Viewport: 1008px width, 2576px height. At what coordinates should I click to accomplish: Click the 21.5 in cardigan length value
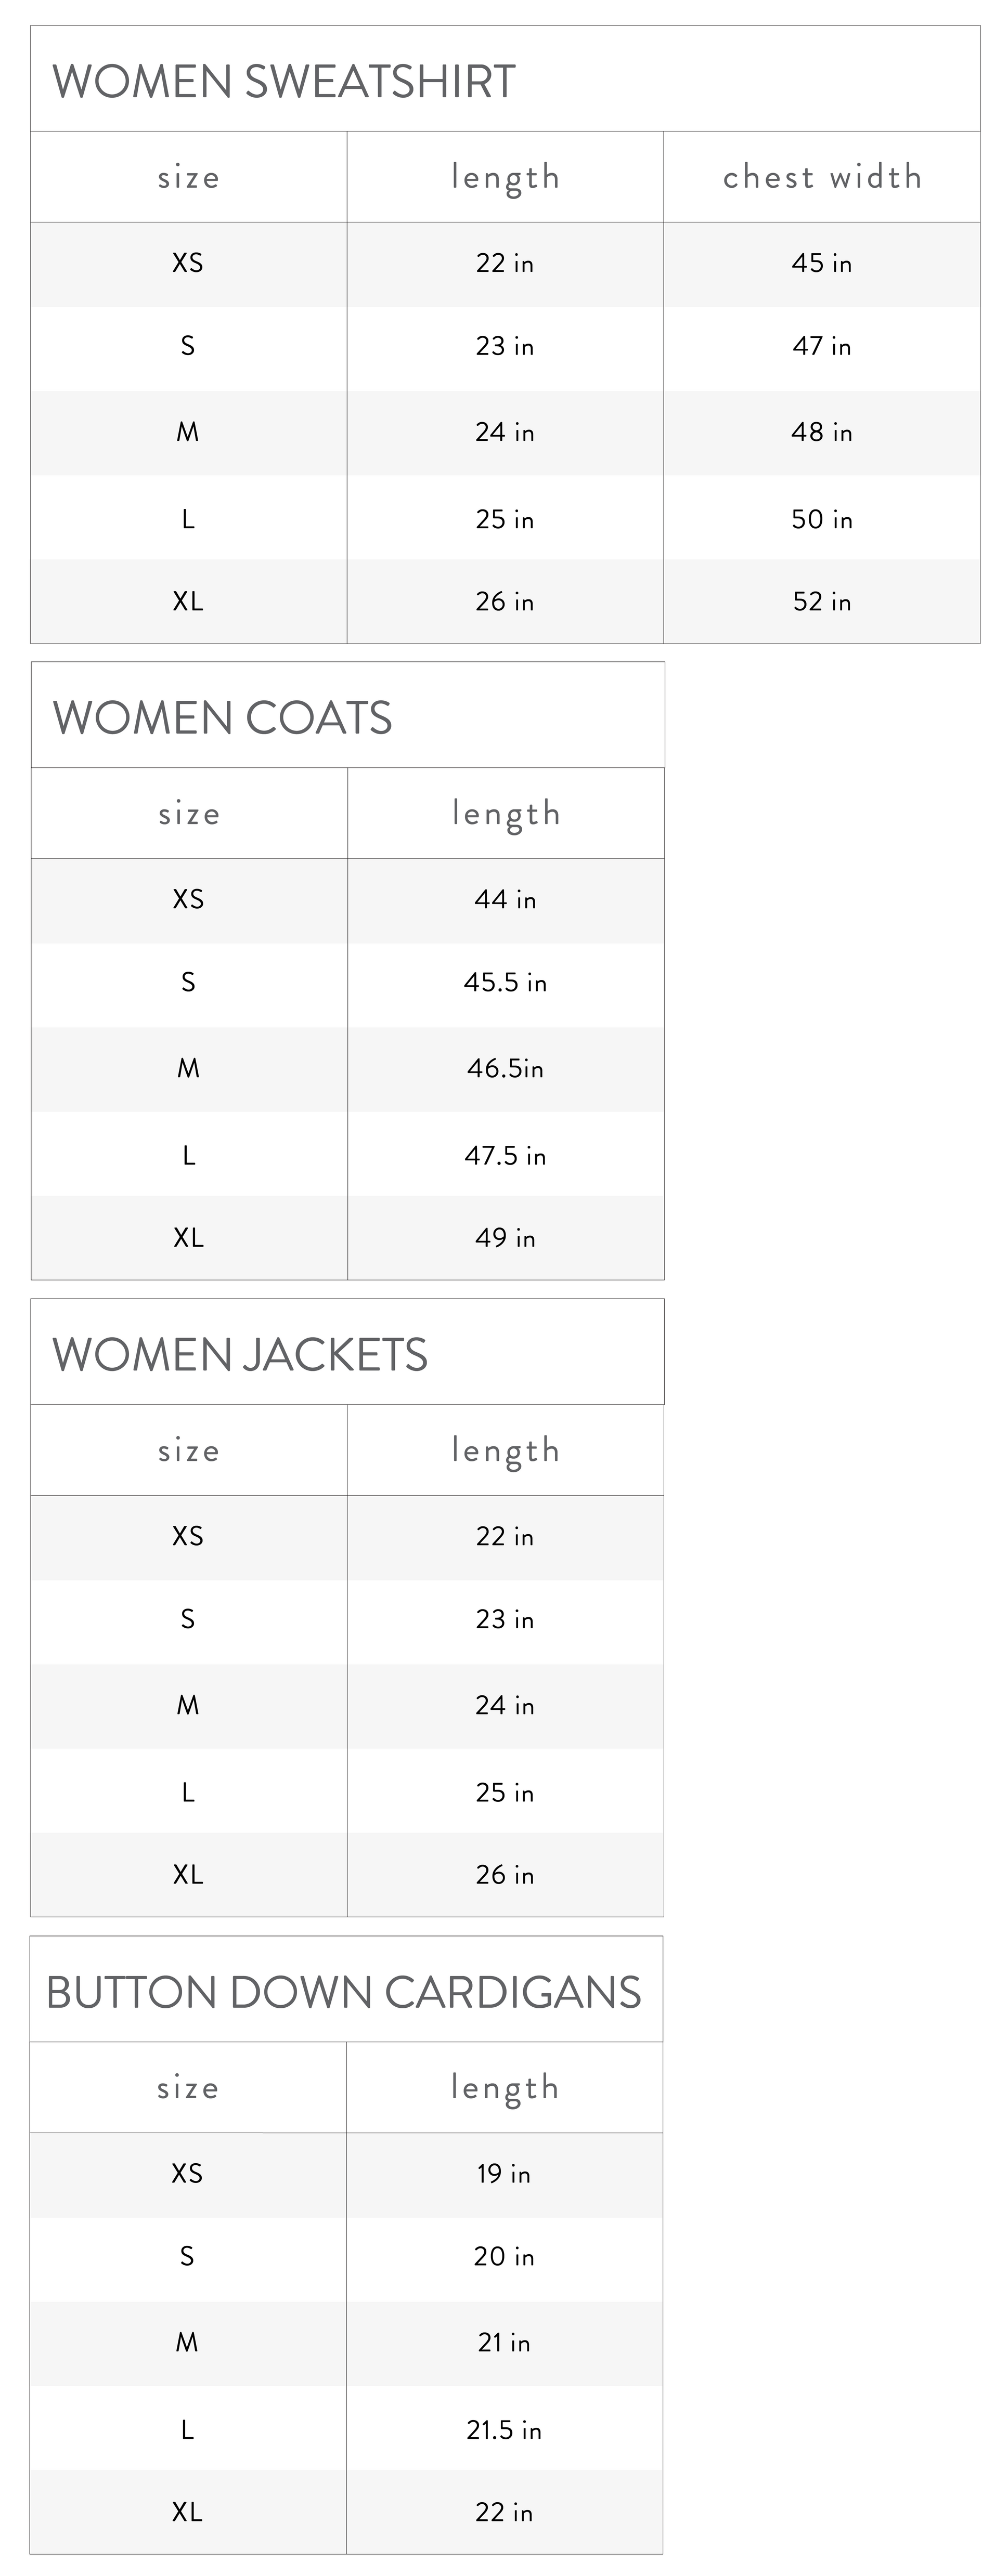coord(504,2430)
